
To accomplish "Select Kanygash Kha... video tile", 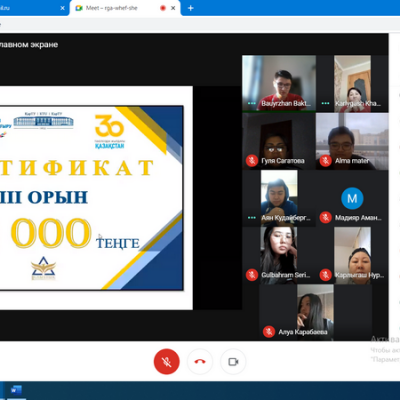I will (x=352, y=84).
